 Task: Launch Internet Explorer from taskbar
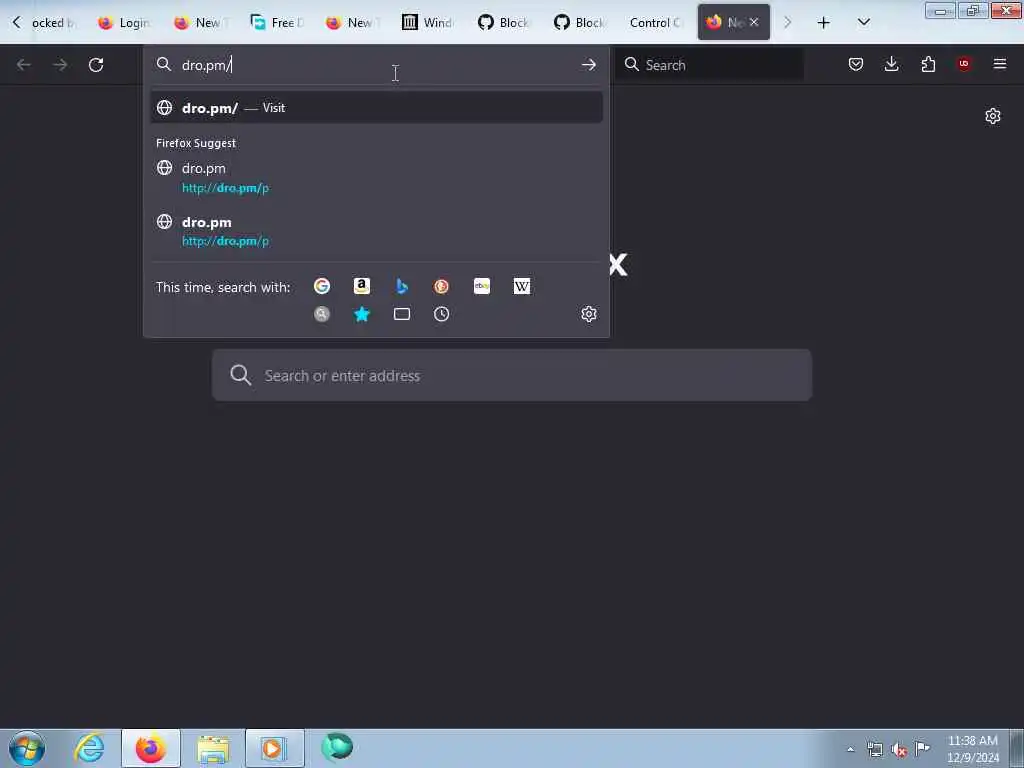(89, 748)
